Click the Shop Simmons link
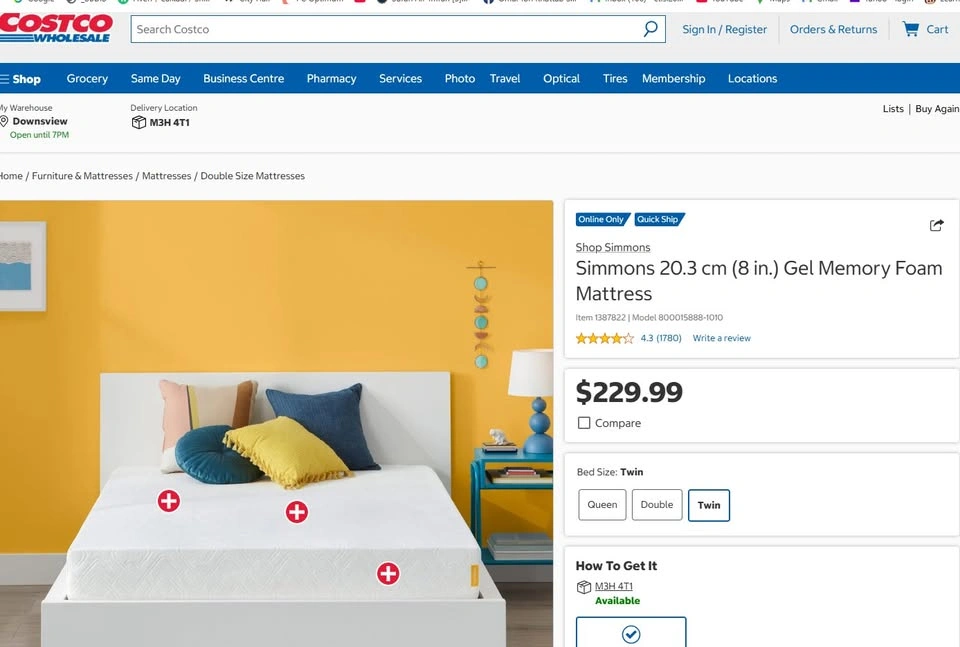Viewport: 960px width, 647px height. [x=613, y=247]
